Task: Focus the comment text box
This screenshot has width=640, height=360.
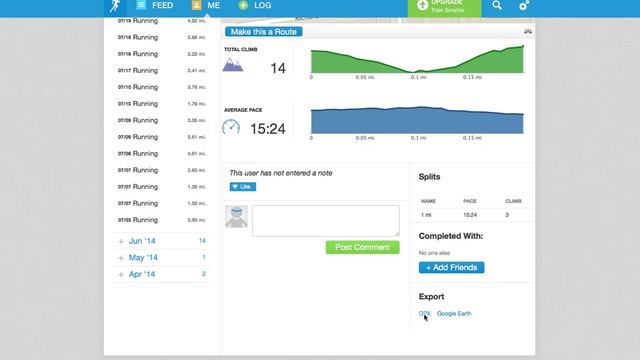Action: [x=326, y=221]
